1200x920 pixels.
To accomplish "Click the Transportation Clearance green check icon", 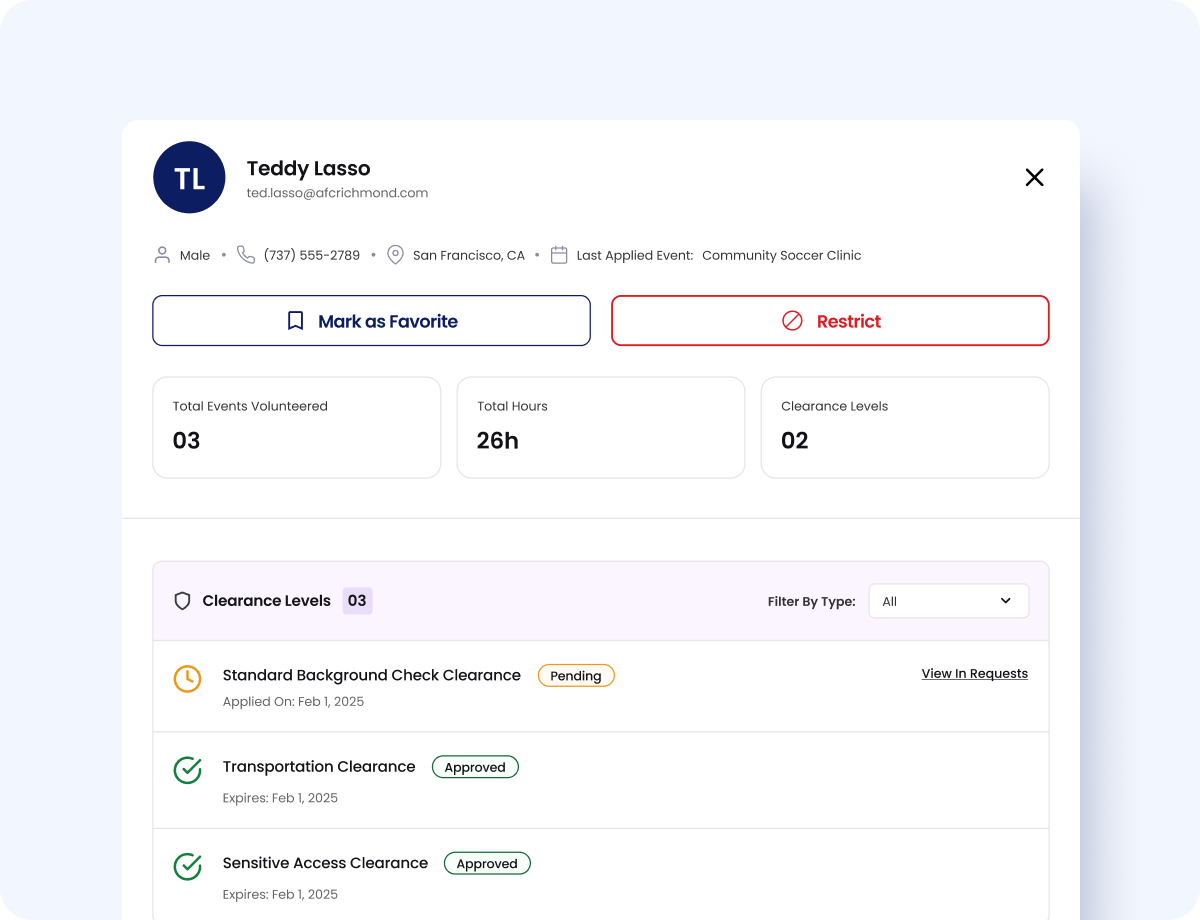I will (x=187, y=770).
